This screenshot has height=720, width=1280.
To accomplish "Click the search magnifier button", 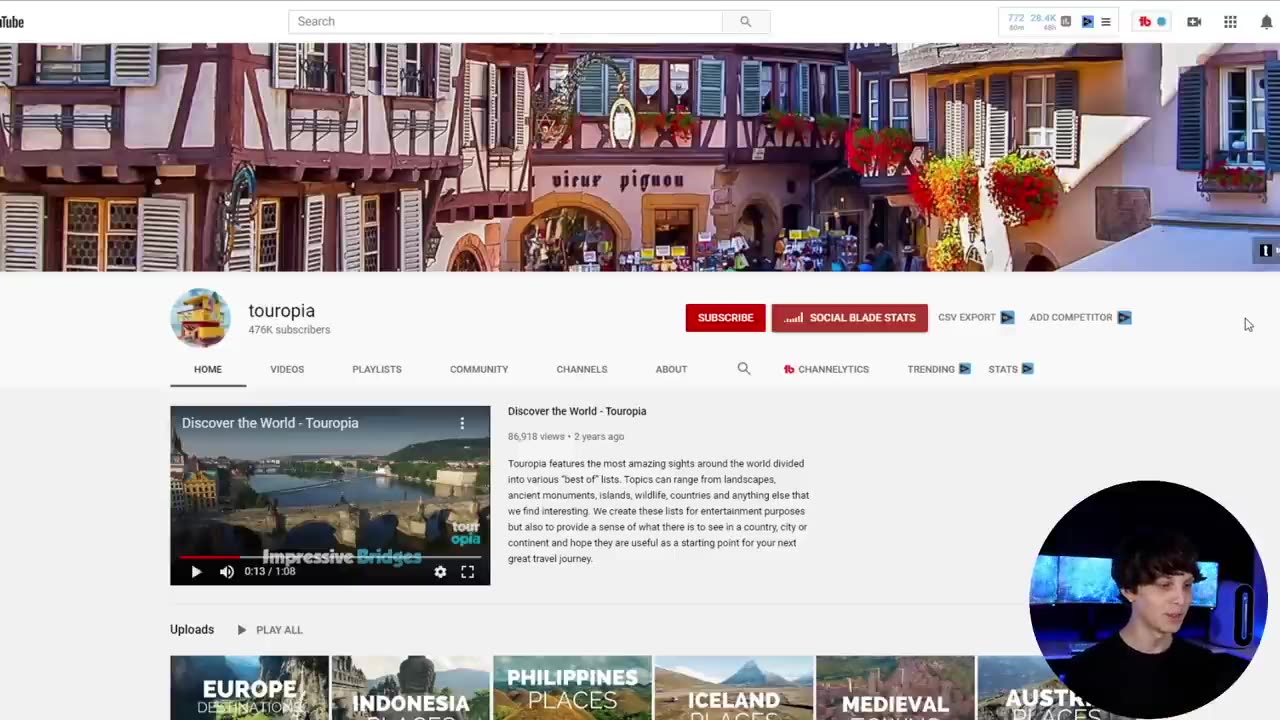I will click(x=746, y=21).
